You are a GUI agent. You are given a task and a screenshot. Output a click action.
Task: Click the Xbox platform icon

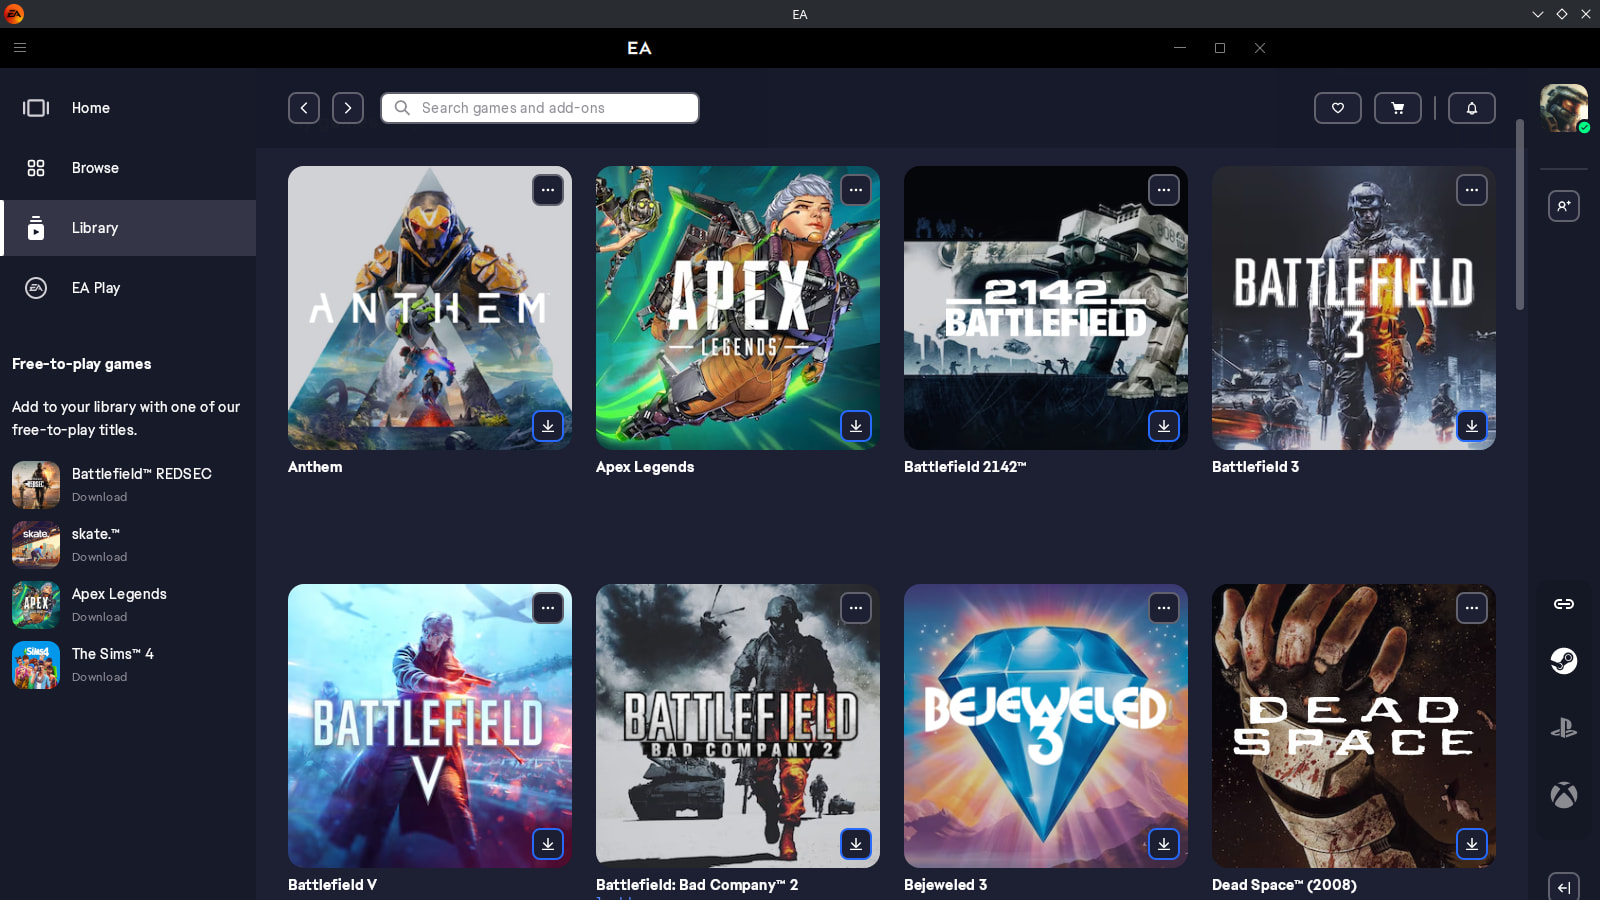click(x=1563, y=795)
